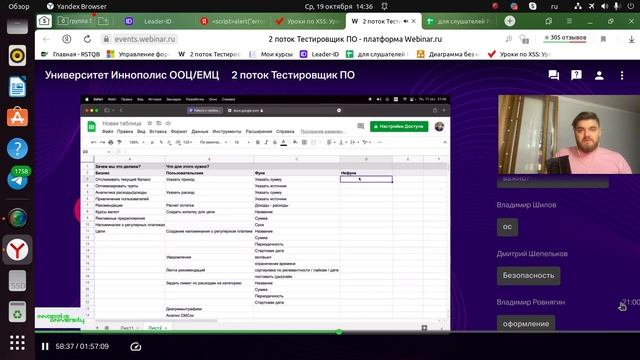Open the questions icon in webinar header

[576, 75]
